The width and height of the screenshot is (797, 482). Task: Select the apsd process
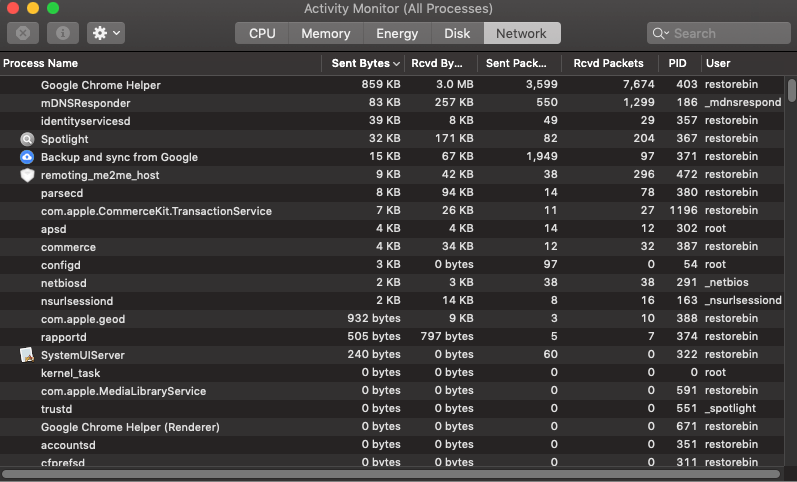click(x=53, y=229)
